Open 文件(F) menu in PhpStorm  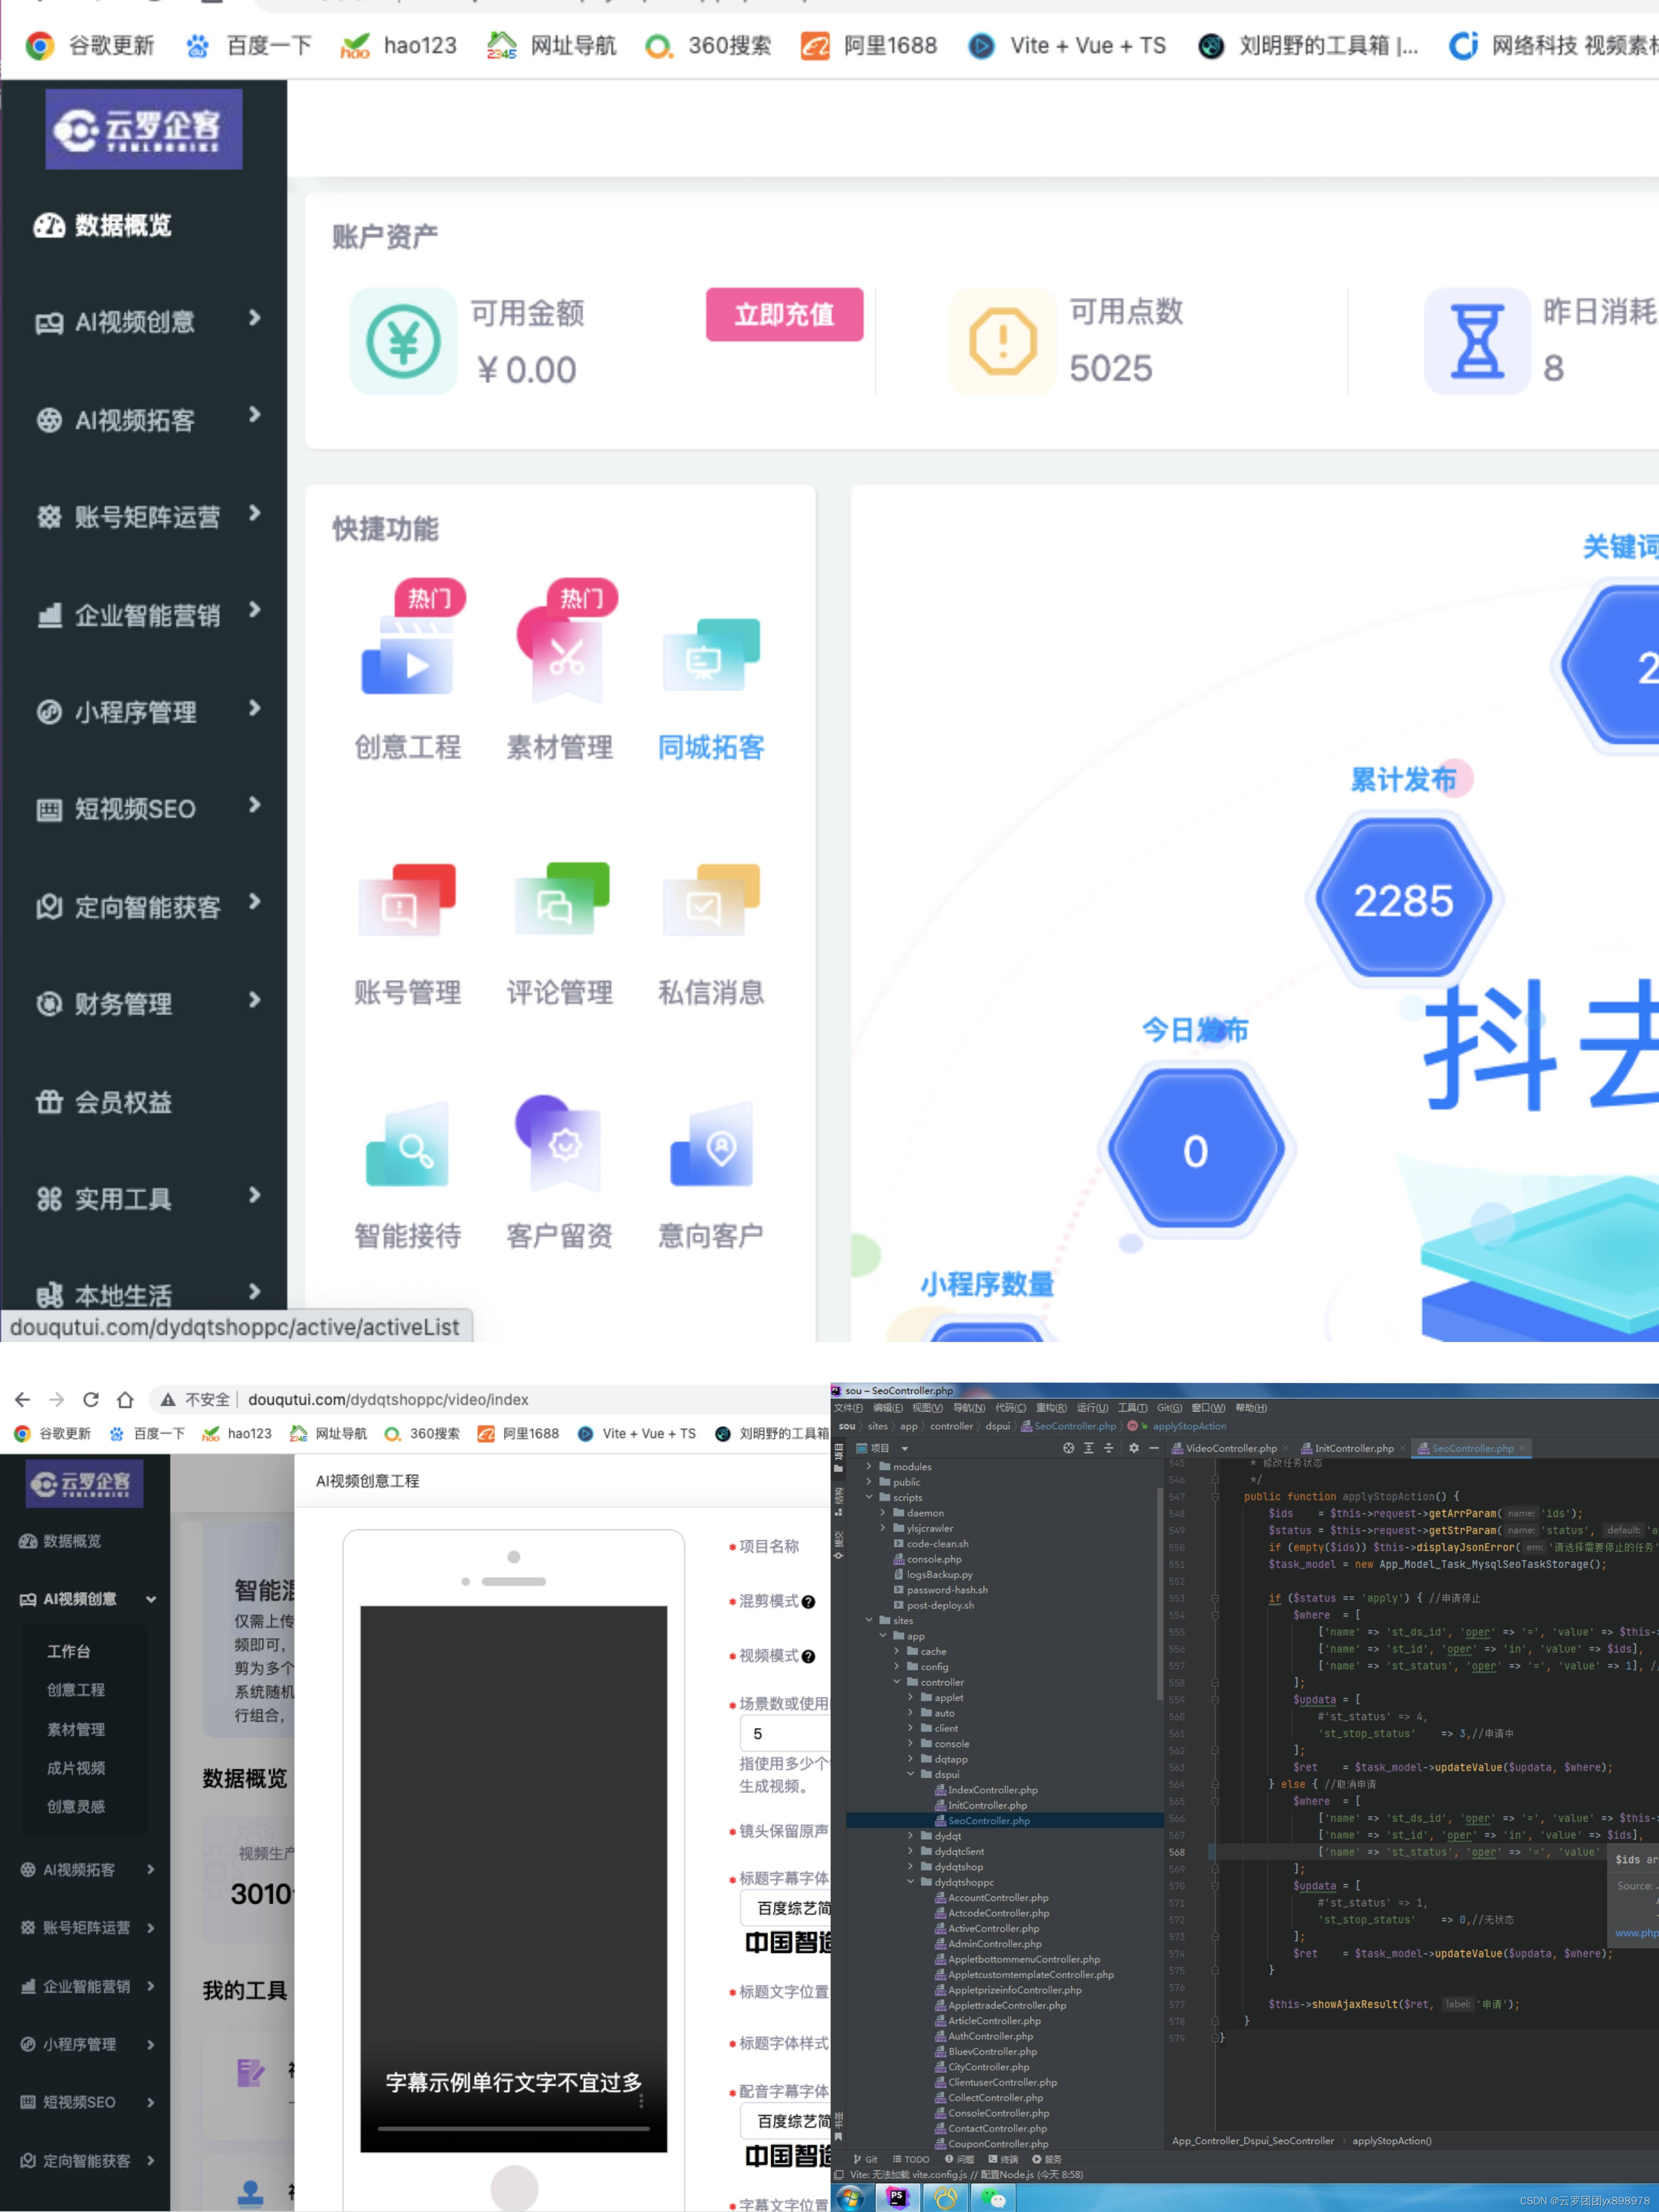(x=848, y=1408)
